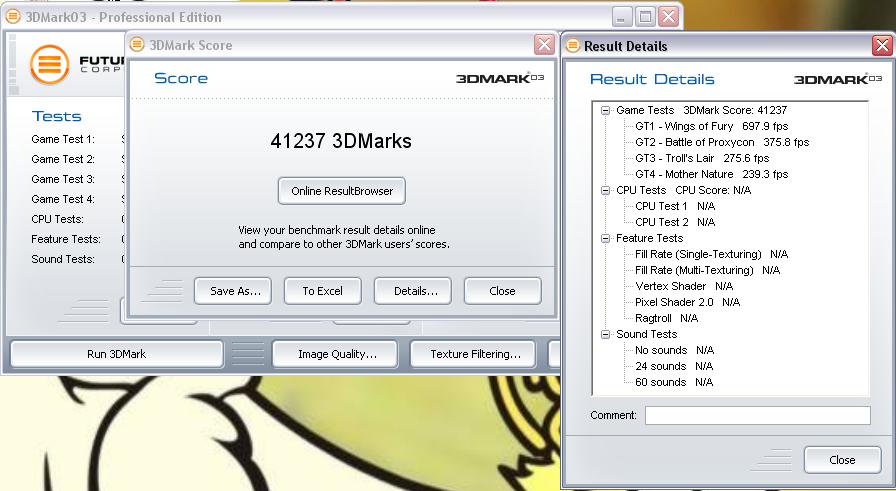Image resolution: width=896 pixels, height=491 pixels.
Task: Collapse the Sound Tests tree node
Action: coord(606,334)
